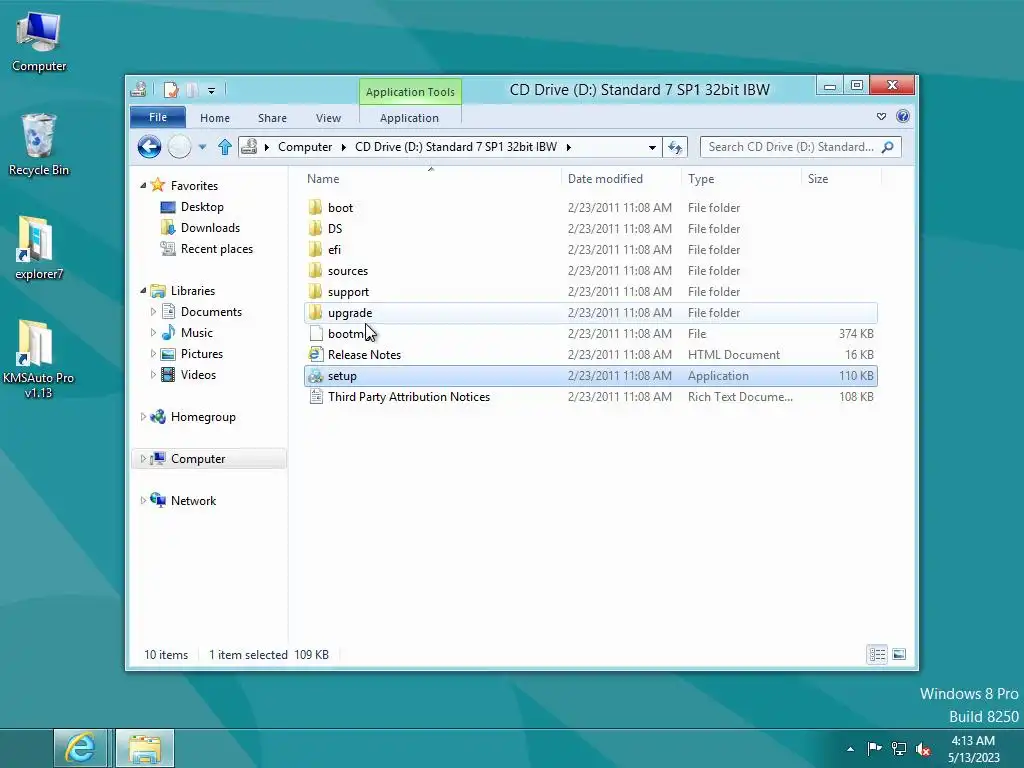Click Properties quick access toolbar icon
Image resolution: width=1024 pixels, height=768 pixels.
pos(170,89)
